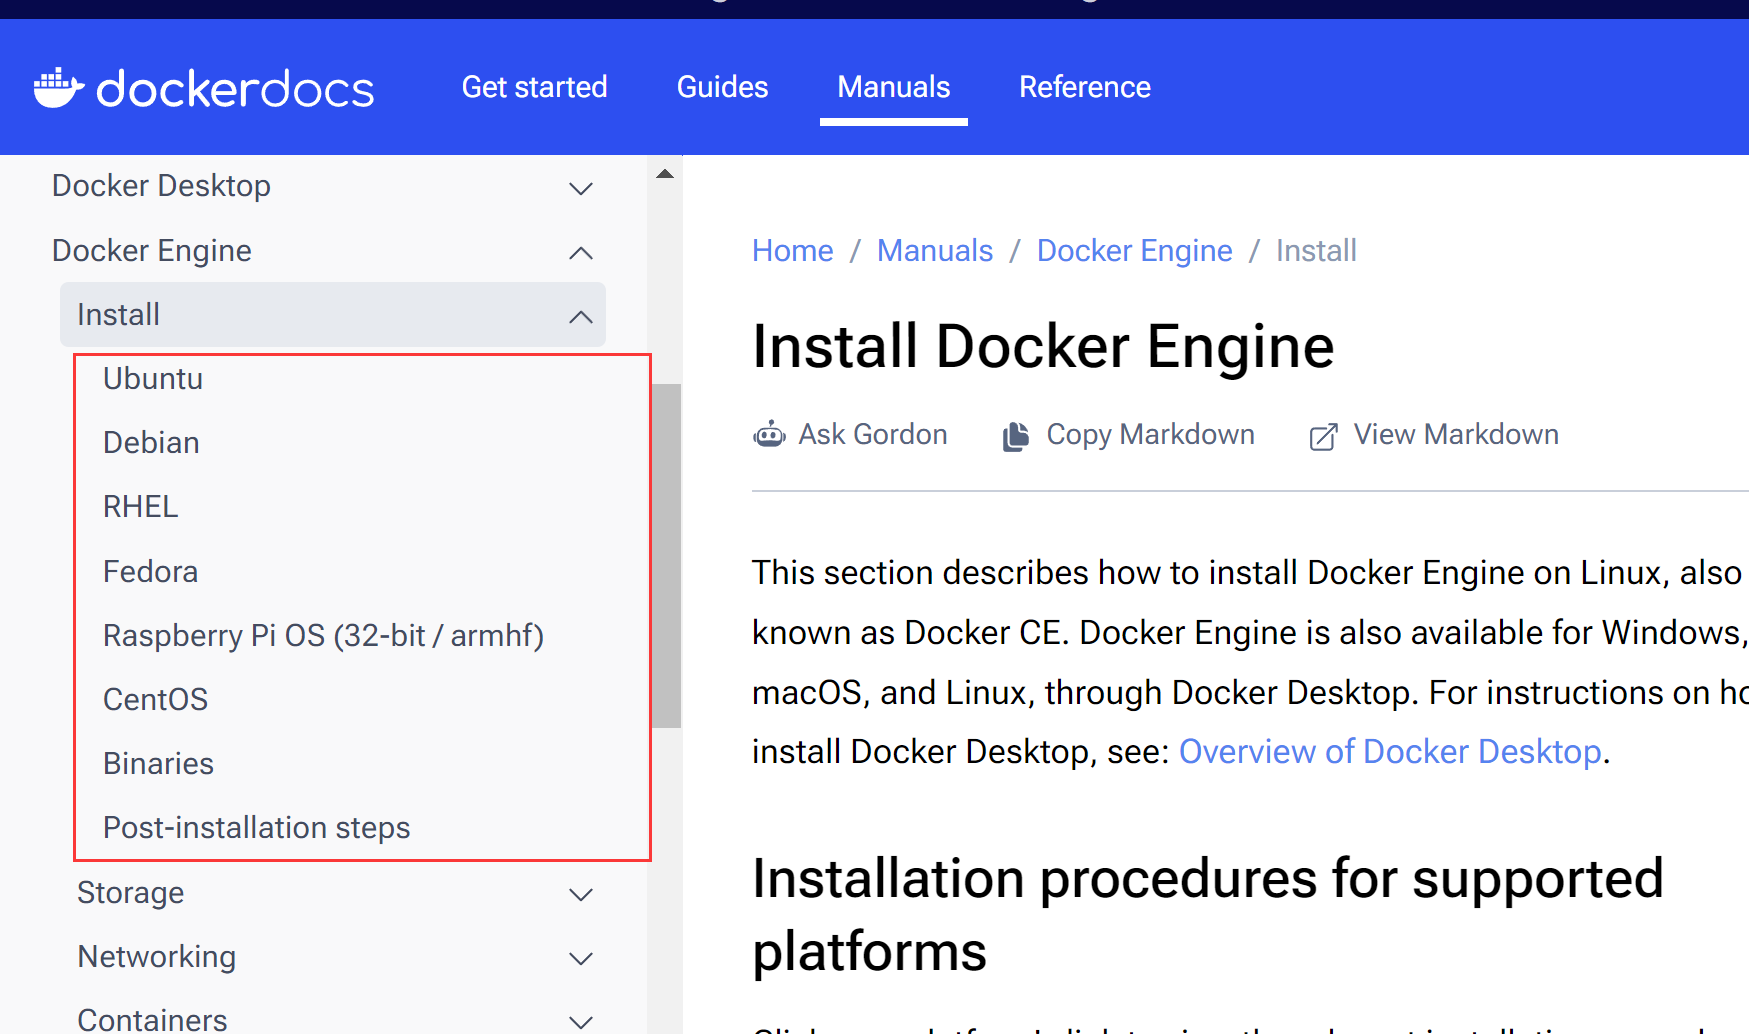Click the Copy Markdown document icon

[1016, 436]
